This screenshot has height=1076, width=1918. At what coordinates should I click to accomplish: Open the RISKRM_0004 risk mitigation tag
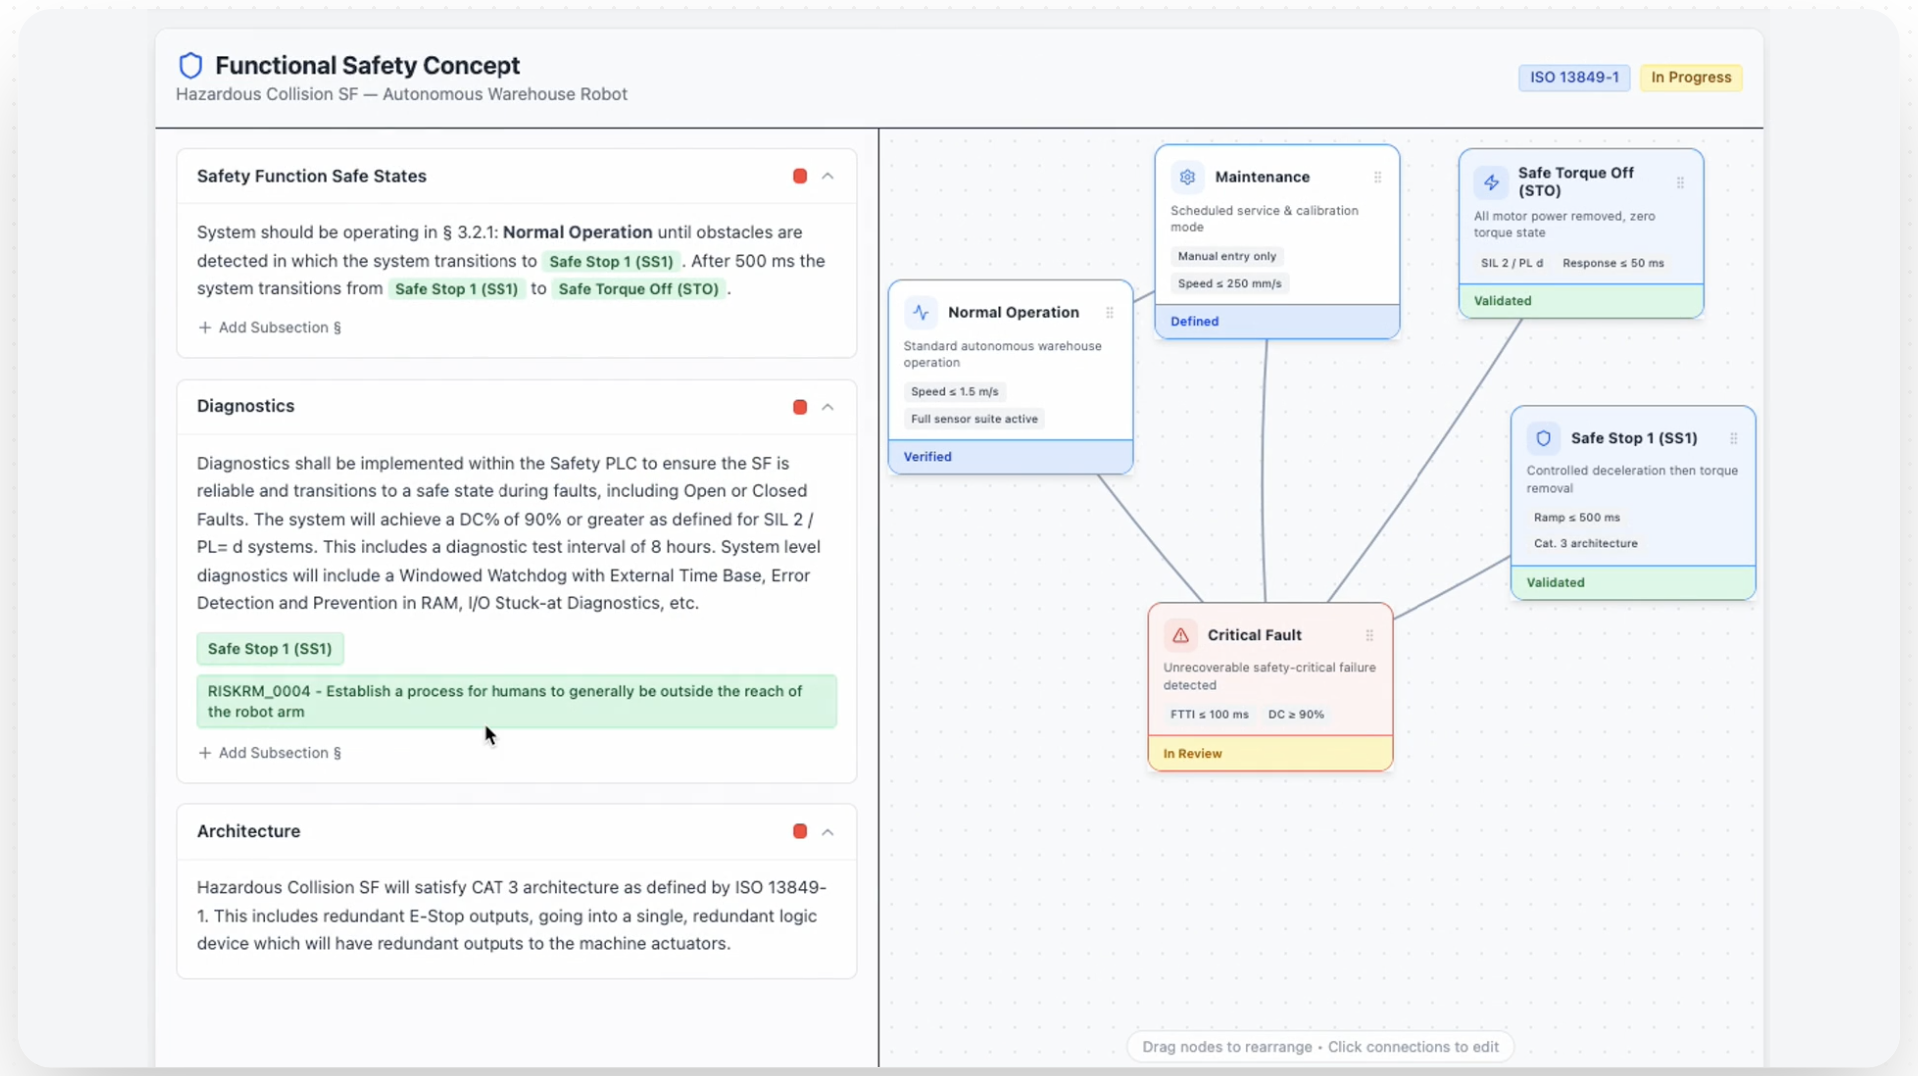516,701
